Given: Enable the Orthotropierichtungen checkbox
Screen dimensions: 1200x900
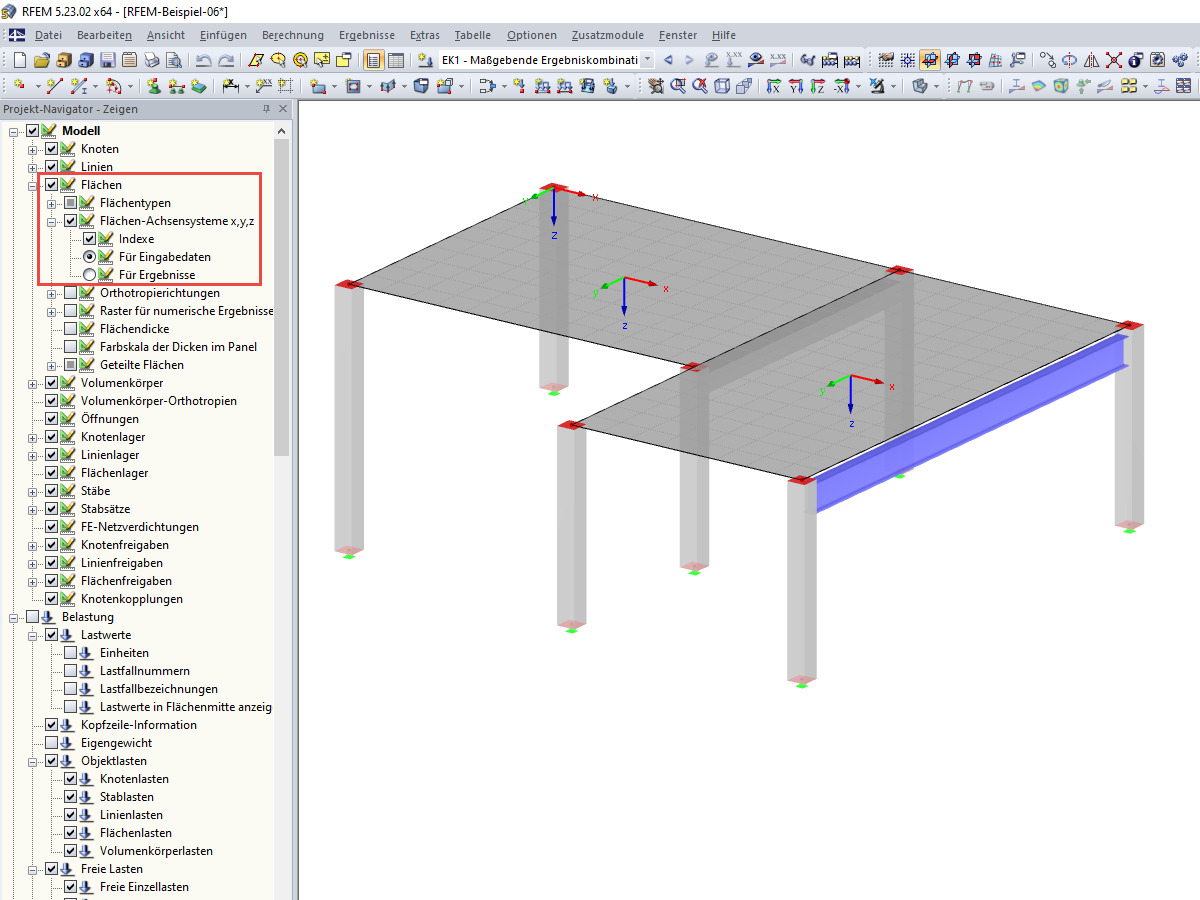Looking at the screenshot, I should [x=71, y=293].
